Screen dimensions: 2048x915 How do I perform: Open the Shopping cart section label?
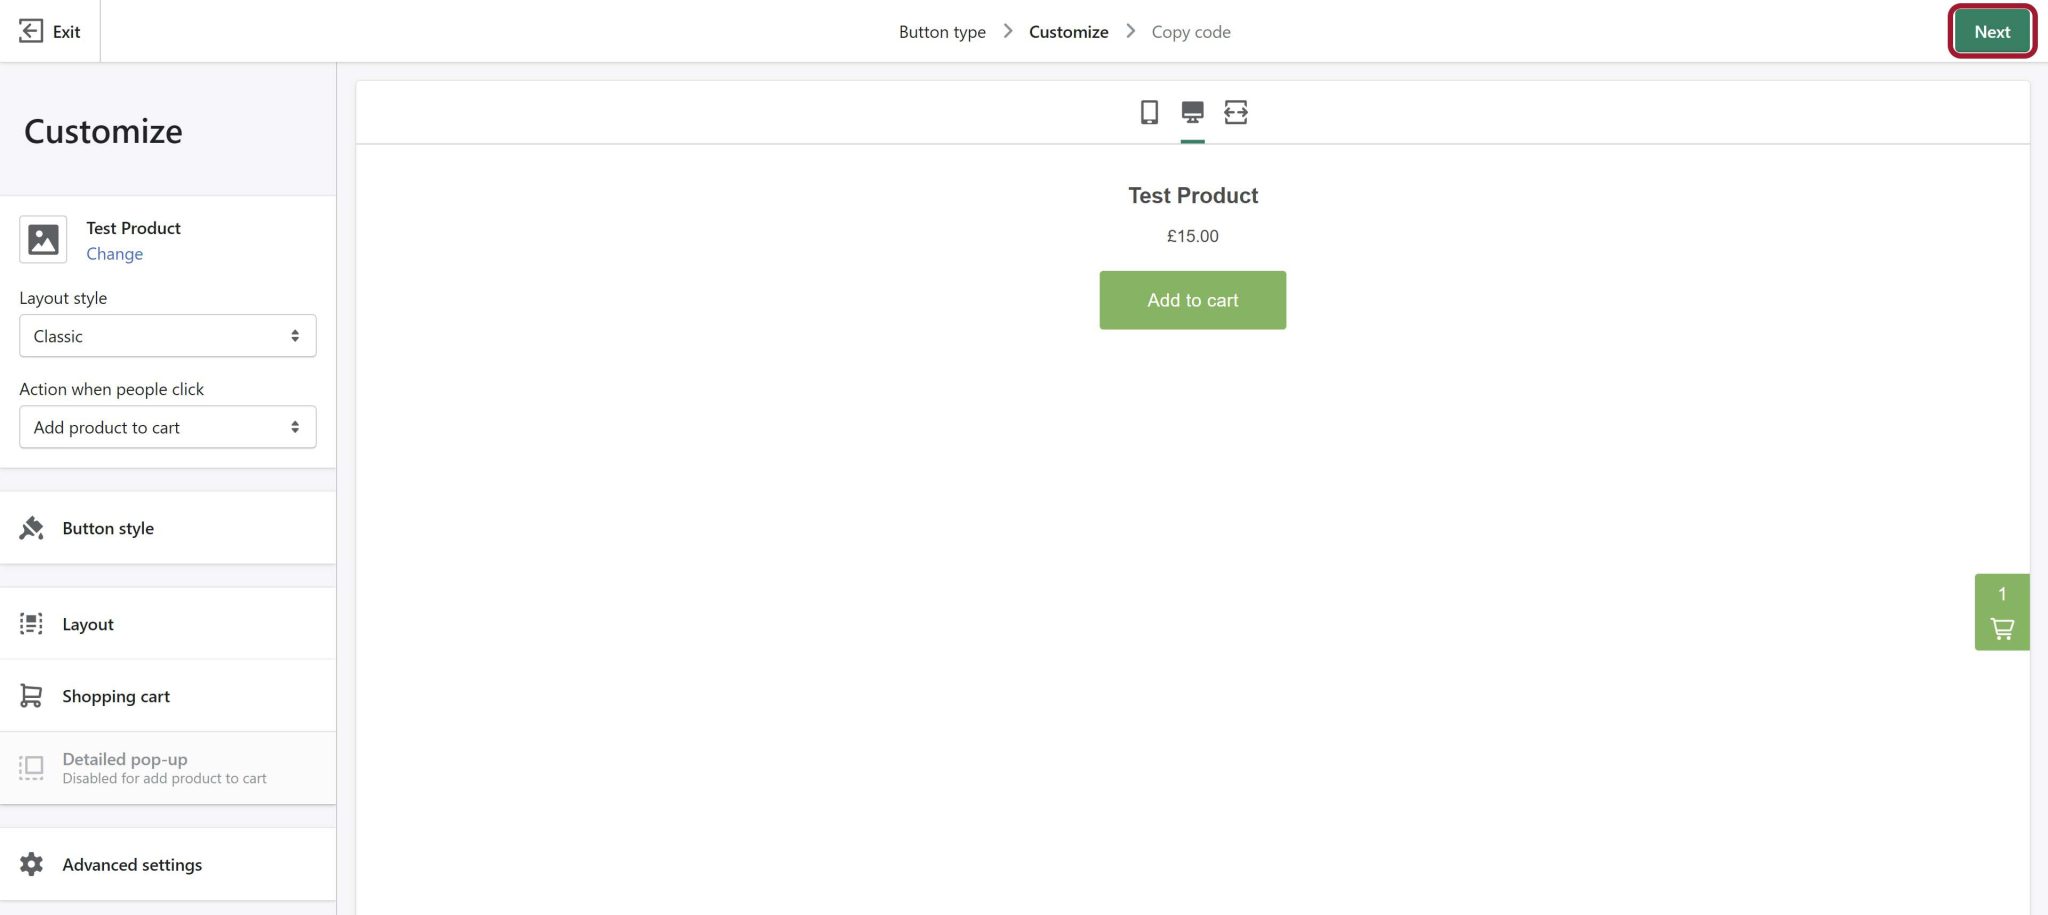116,696
